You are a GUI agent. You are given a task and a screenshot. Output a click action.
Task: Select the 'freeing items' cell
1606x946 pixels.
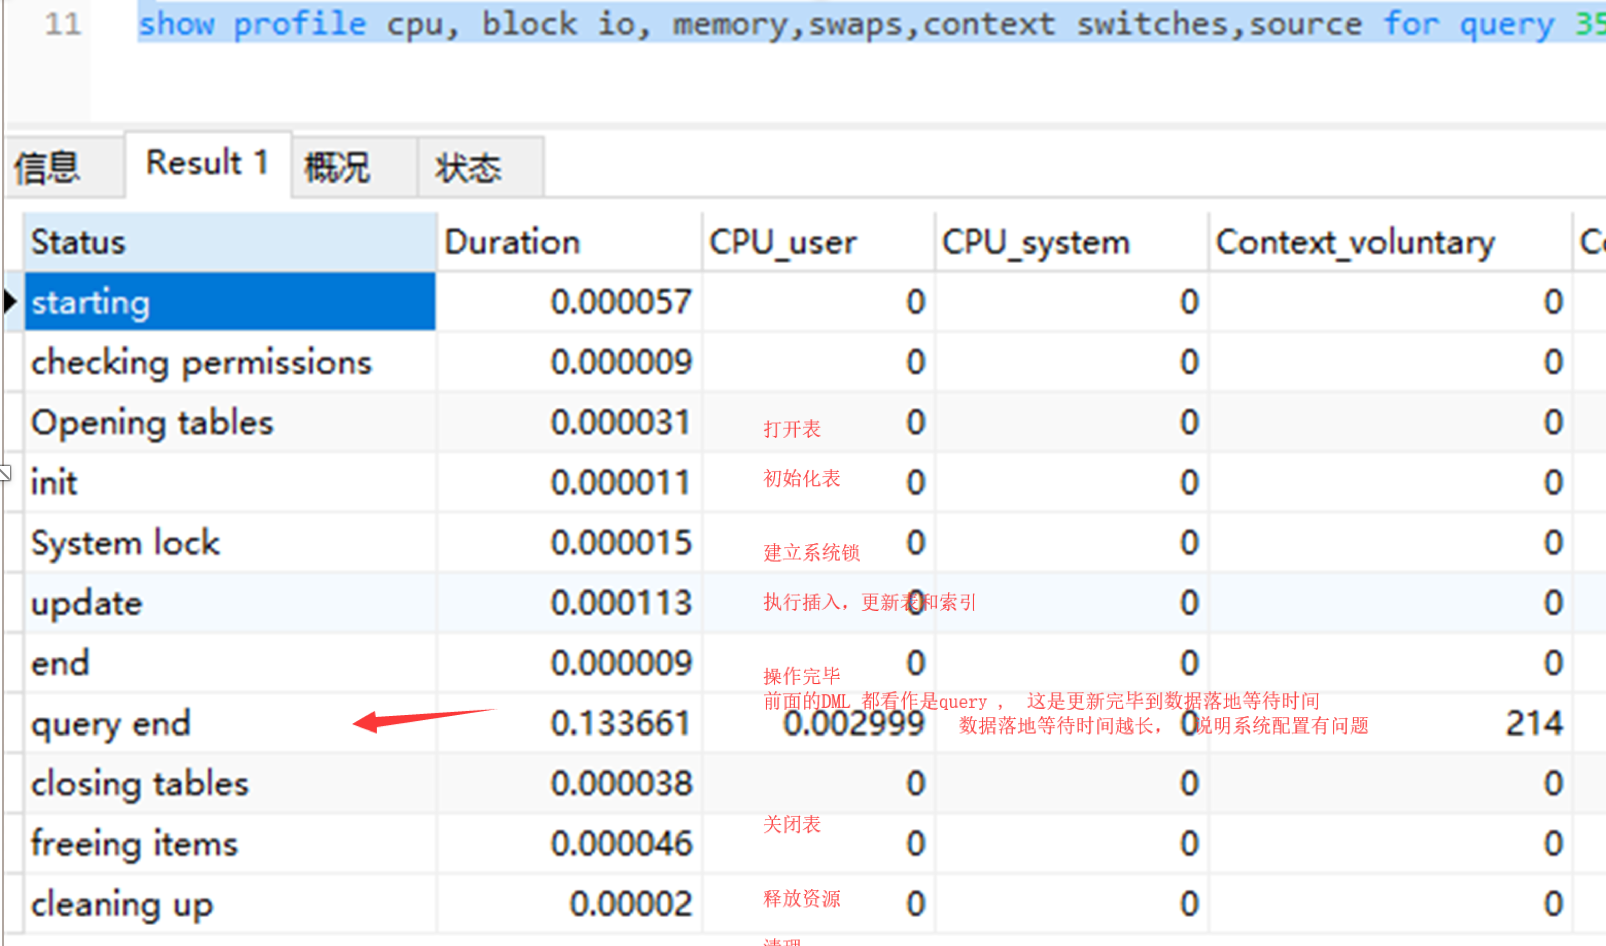(230, 844)
